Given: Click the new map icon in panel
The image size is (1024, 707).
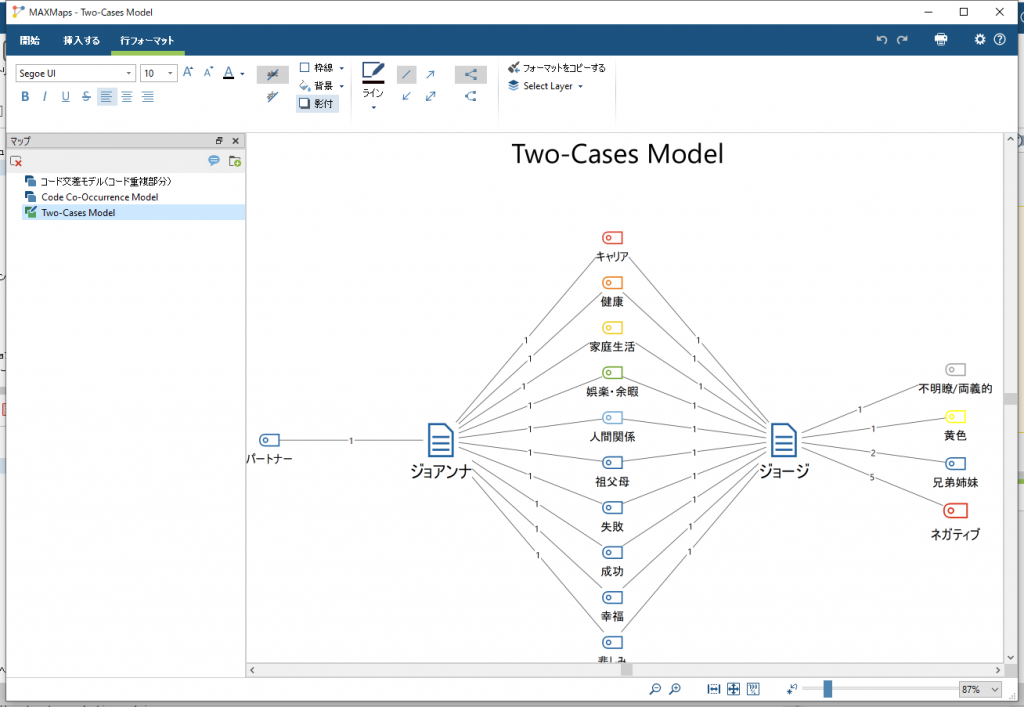Looking at the screenshot, I should (x=235, y=161).
